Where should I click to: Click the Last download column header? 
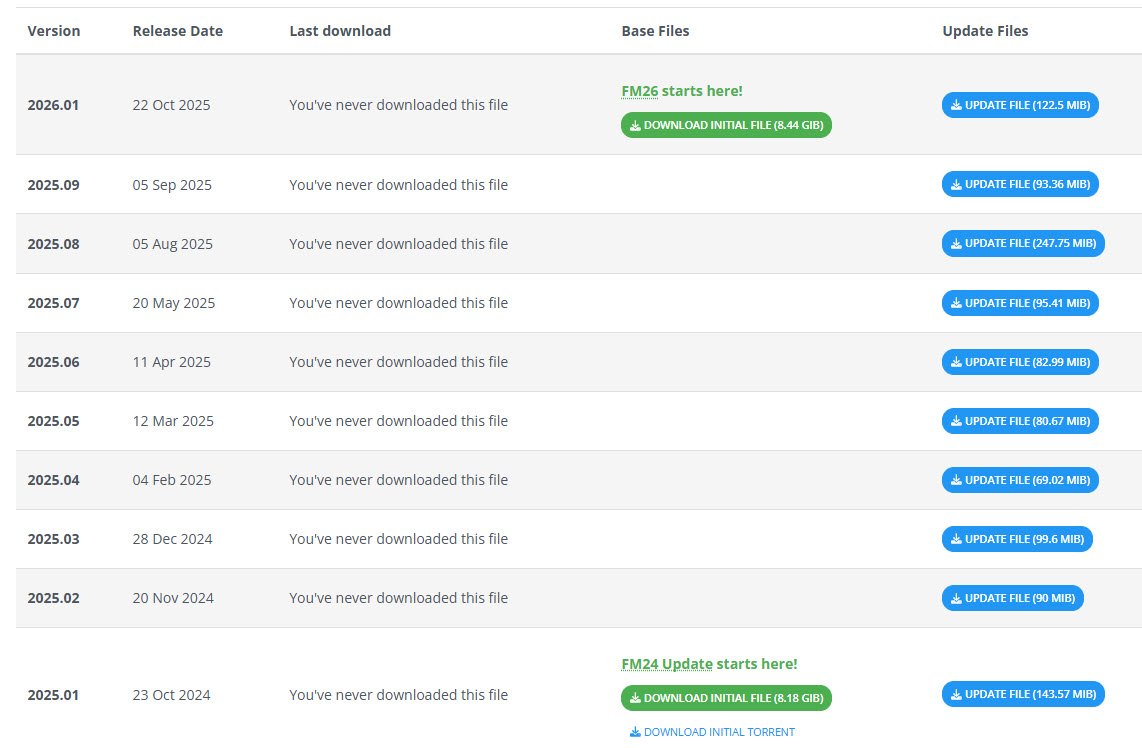click(x=340, y=31)
